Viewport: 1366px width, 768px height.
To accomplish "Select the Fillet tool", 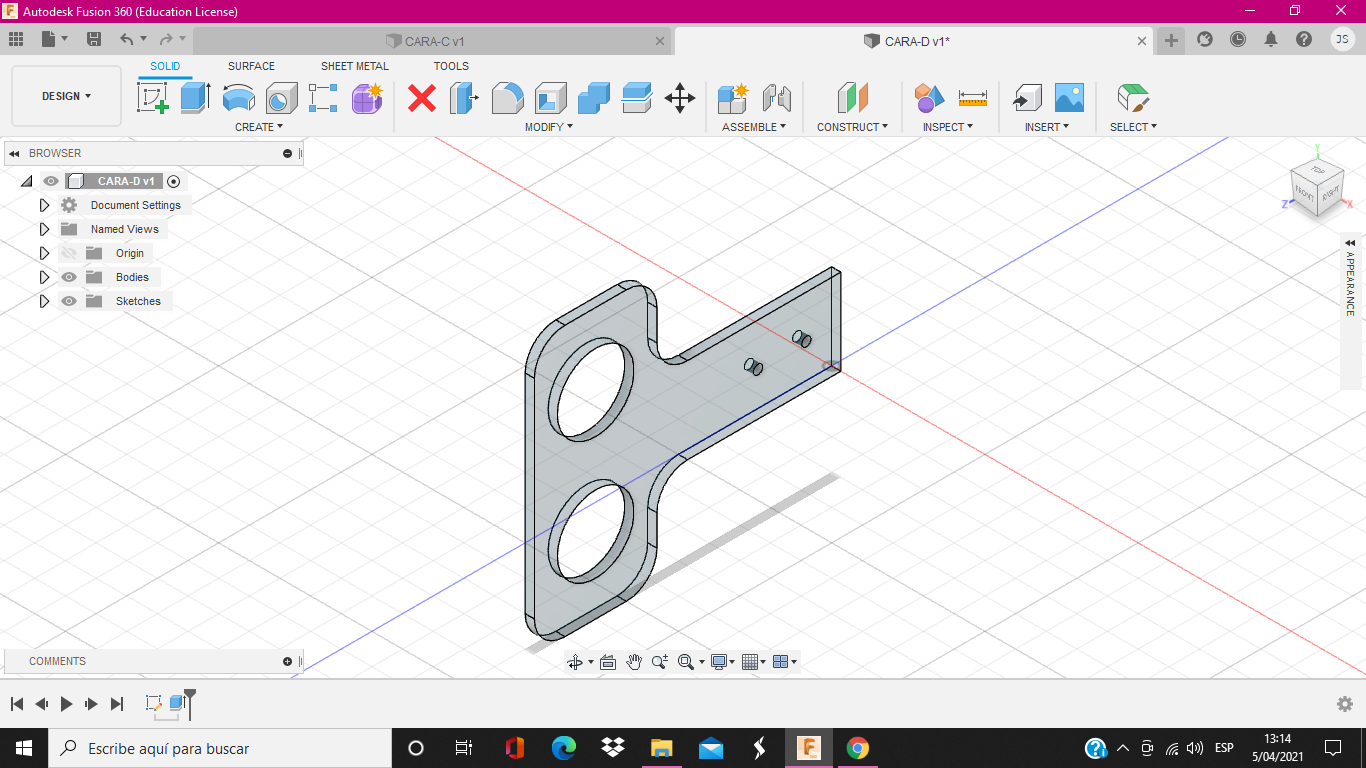I will point(508,98).
